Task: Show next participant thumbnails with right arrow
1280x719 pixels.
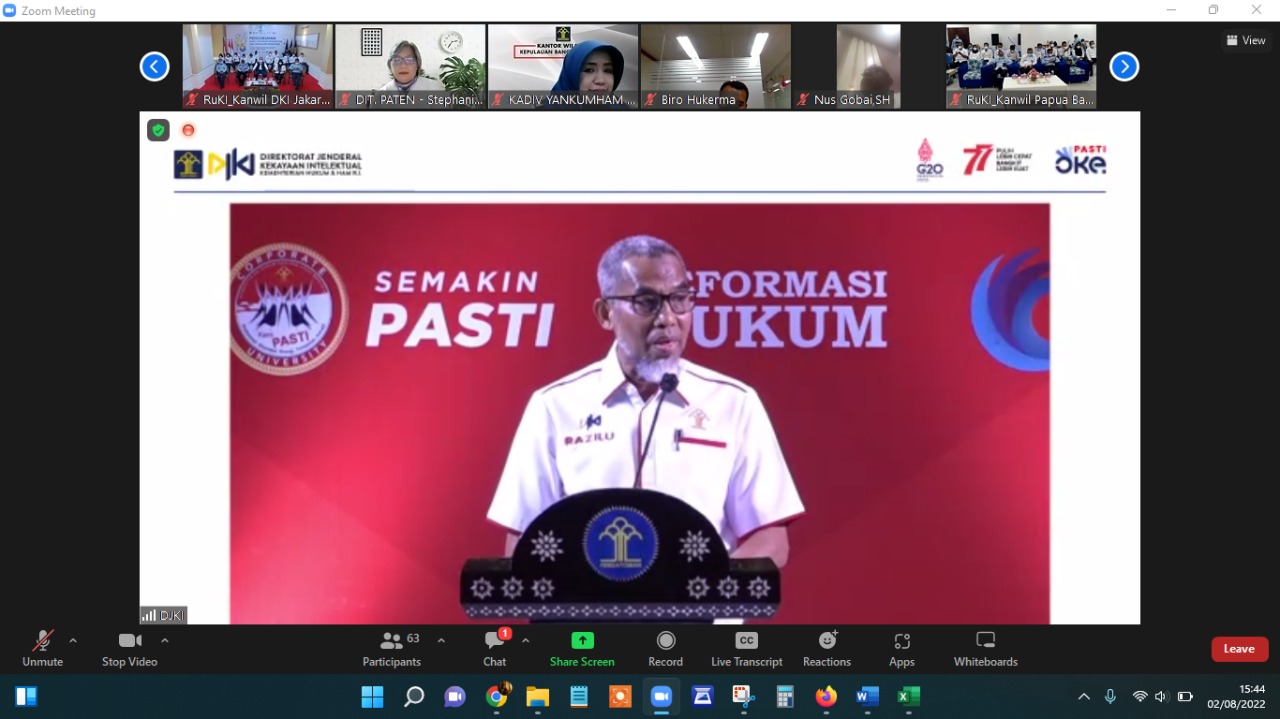Action: (1124, 67)
